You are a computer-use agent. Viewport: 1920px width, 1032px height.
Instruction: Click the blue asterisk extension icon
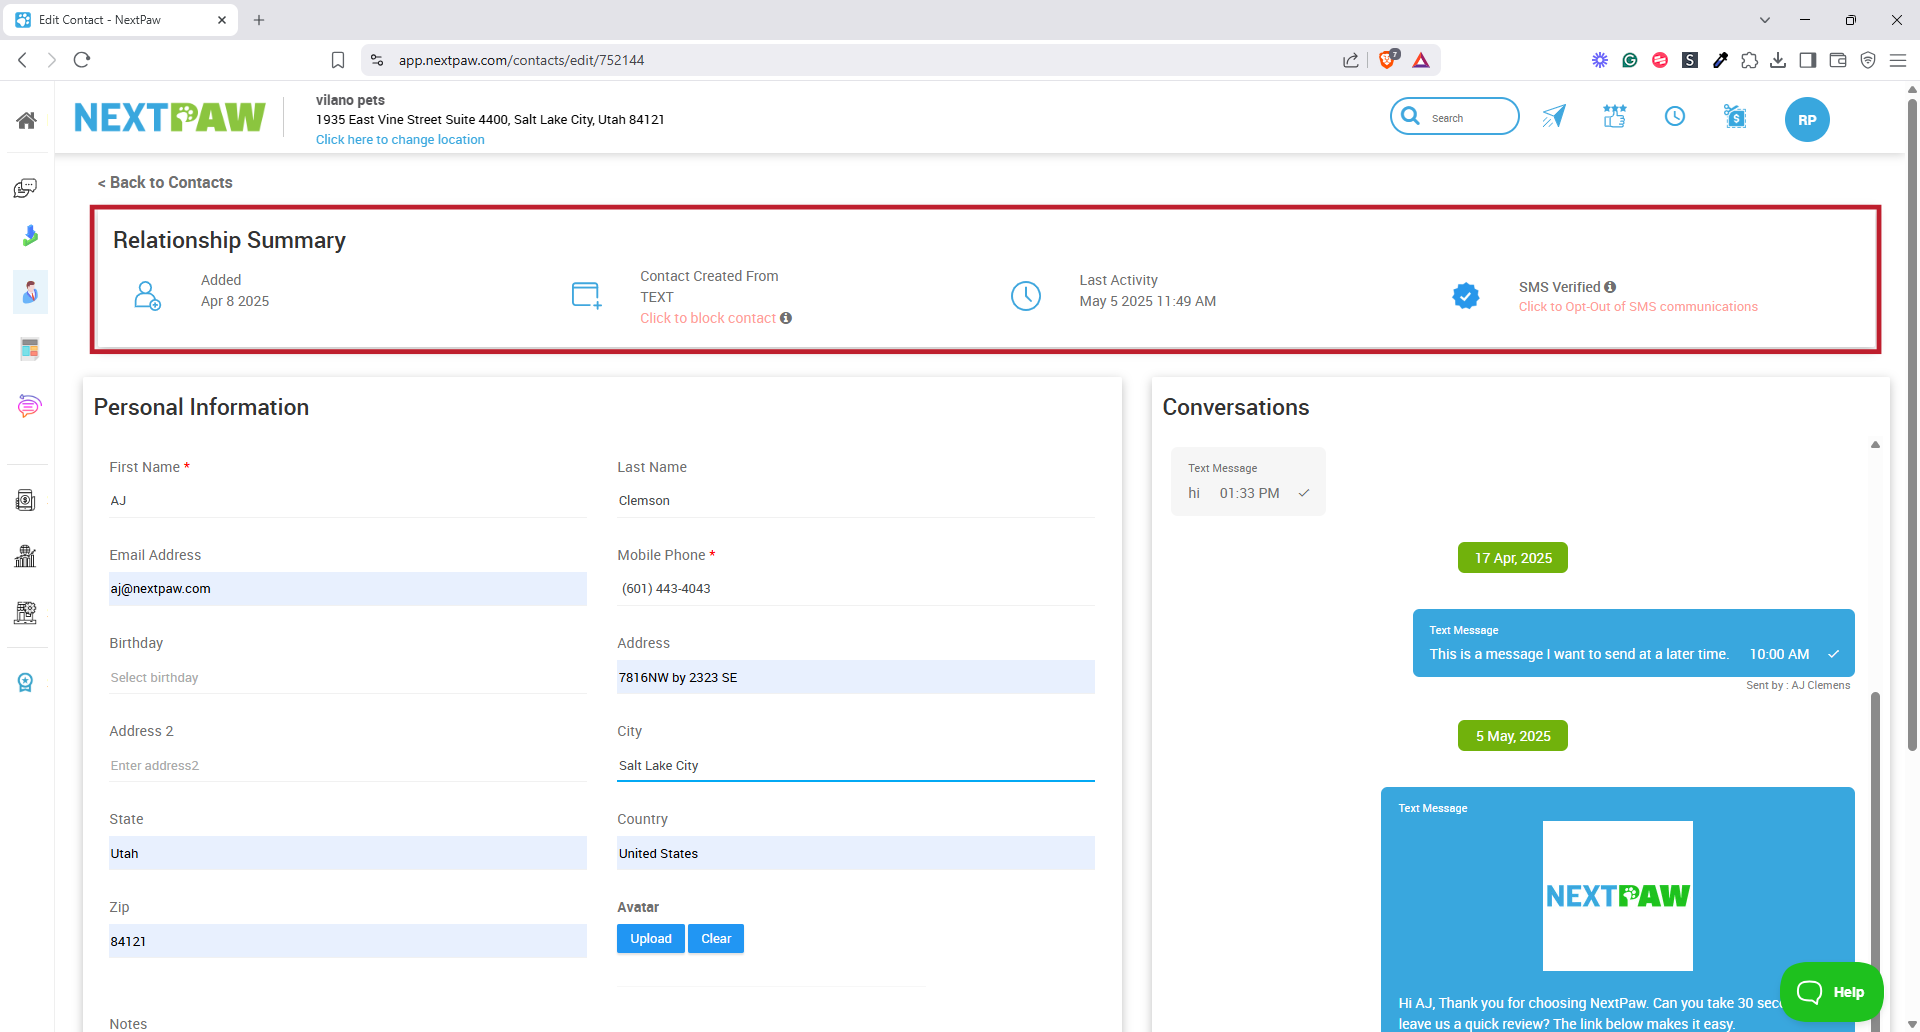tap(1600, 60)
